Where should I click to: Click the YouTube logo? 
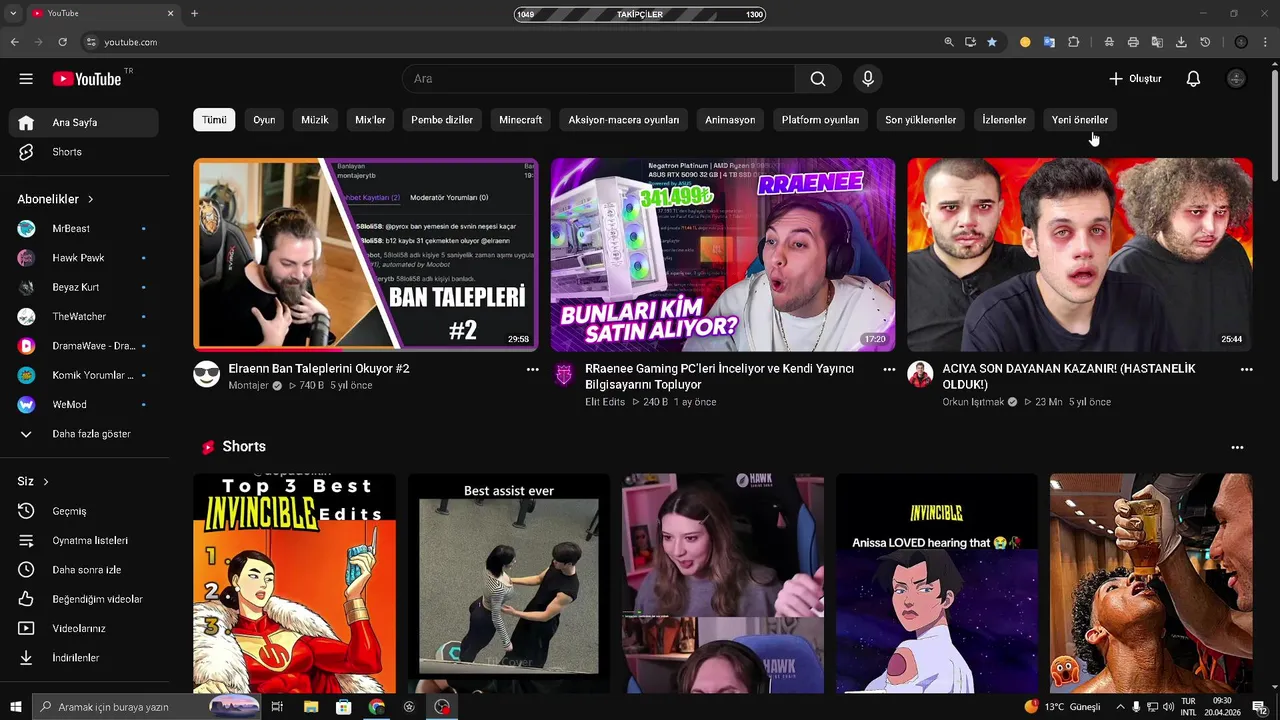87,79
